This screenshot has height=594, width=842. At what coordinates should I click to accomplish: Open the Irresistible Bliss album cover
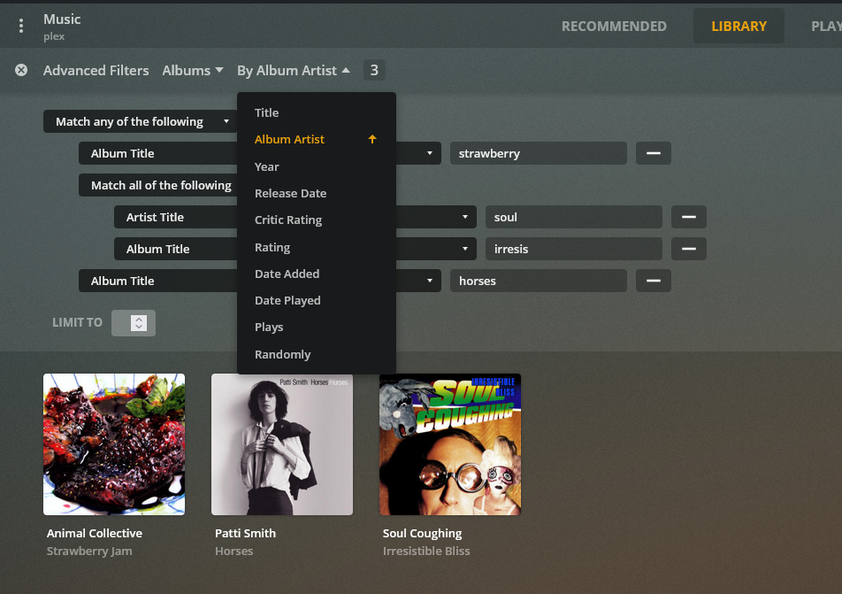click(x=450, y=444)
